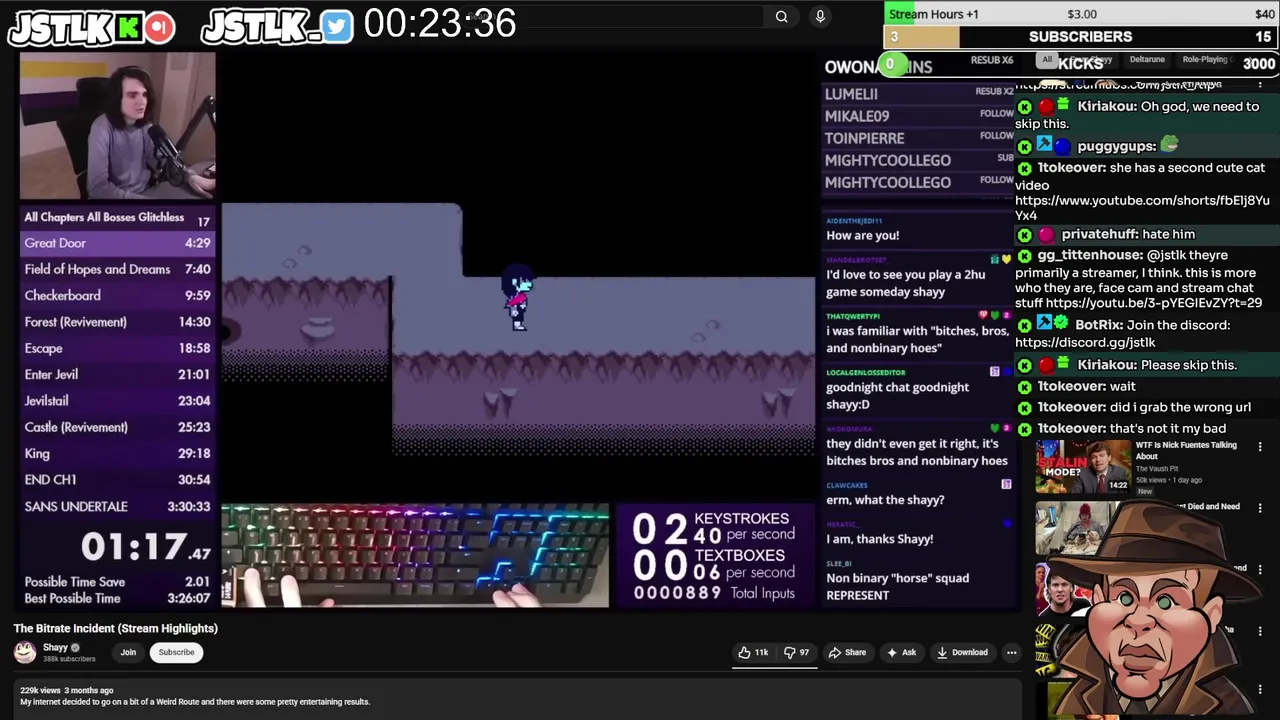Image resolution: width=1280 pixels, height=720 pixels.
Task: Click the Join button
Action: [128, 652]
